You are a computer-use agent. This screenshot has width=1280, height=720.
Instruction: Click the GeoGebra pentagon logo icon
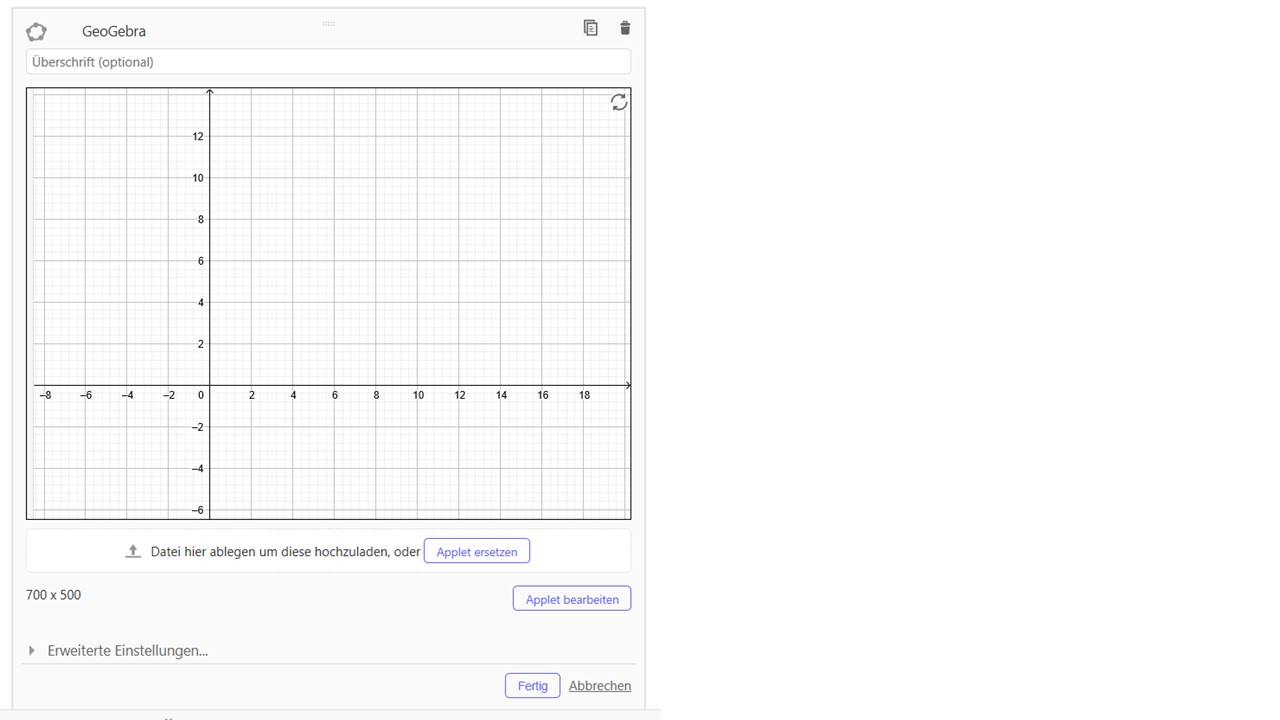36,31
